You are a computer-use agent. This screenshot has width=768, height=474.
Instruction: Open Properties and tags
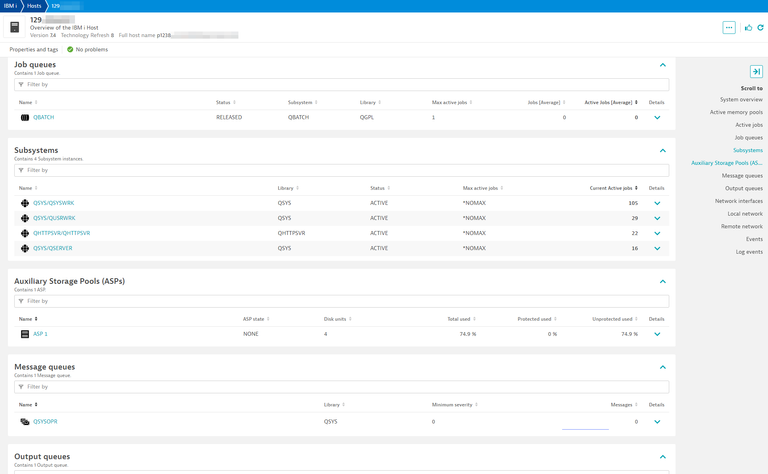point(34,49)
